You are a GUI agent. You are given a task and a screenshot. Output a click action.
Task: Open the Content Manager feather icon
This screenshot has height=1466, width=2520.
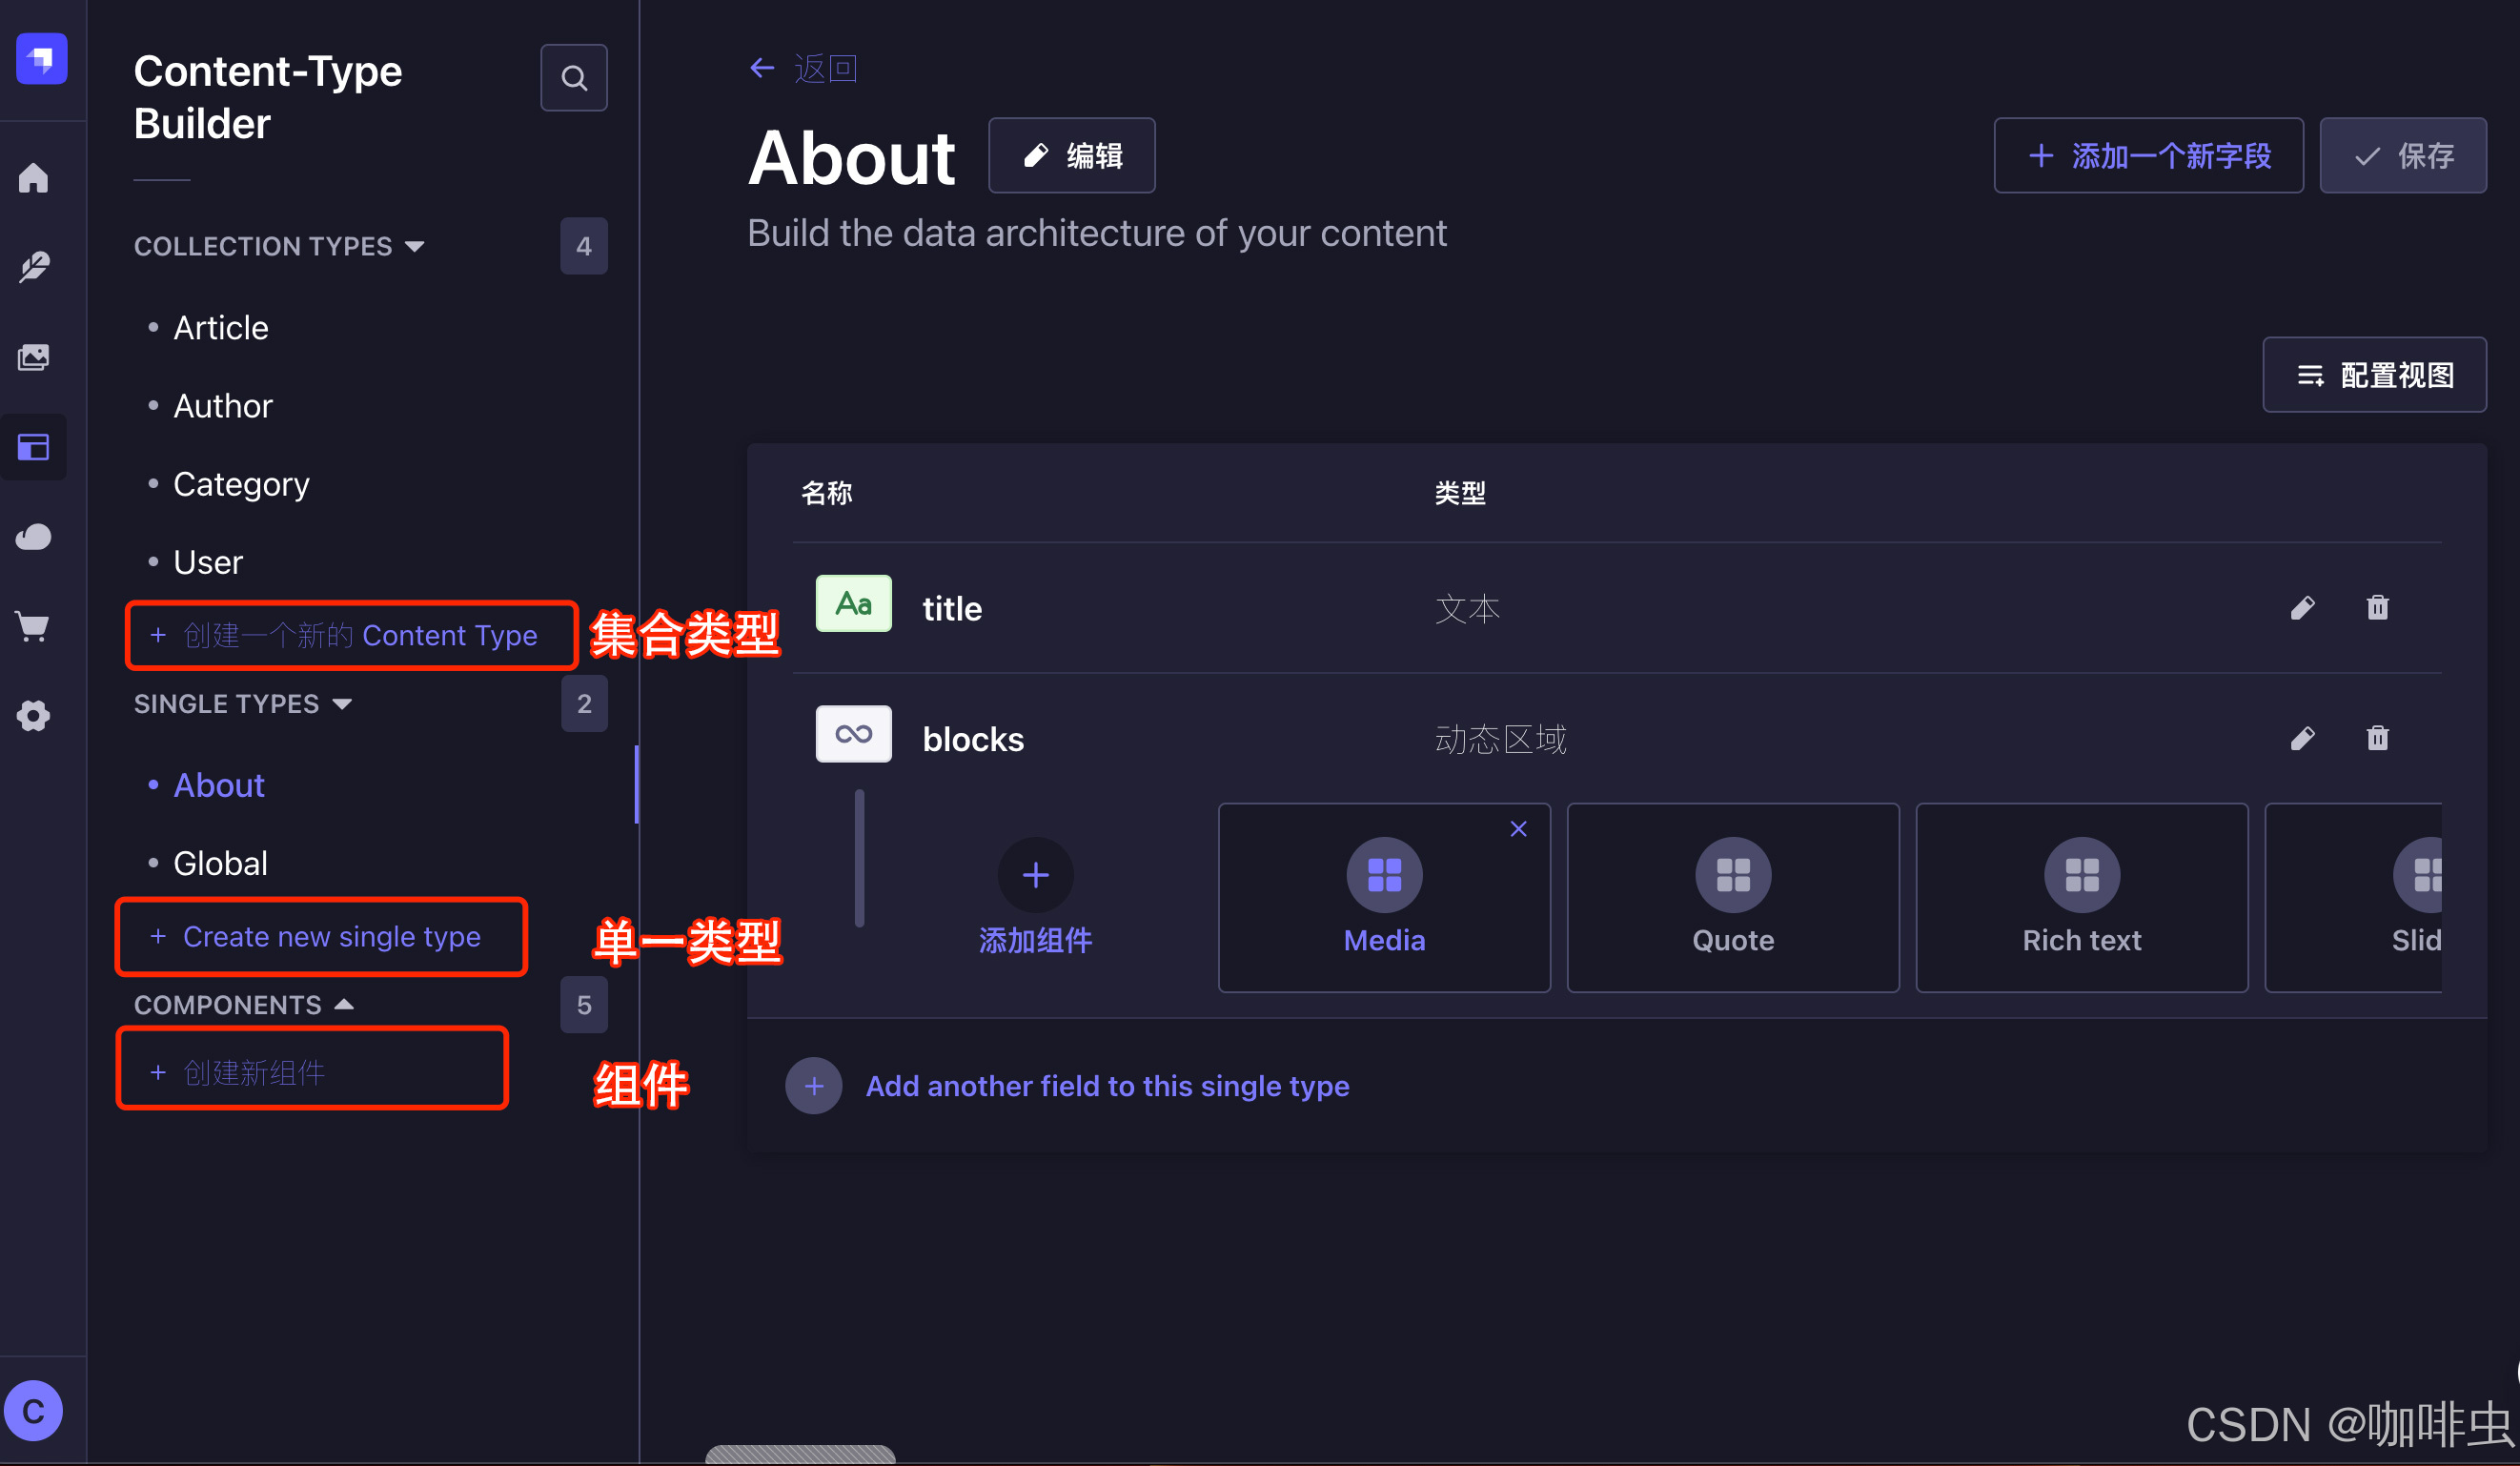point(33,267)
